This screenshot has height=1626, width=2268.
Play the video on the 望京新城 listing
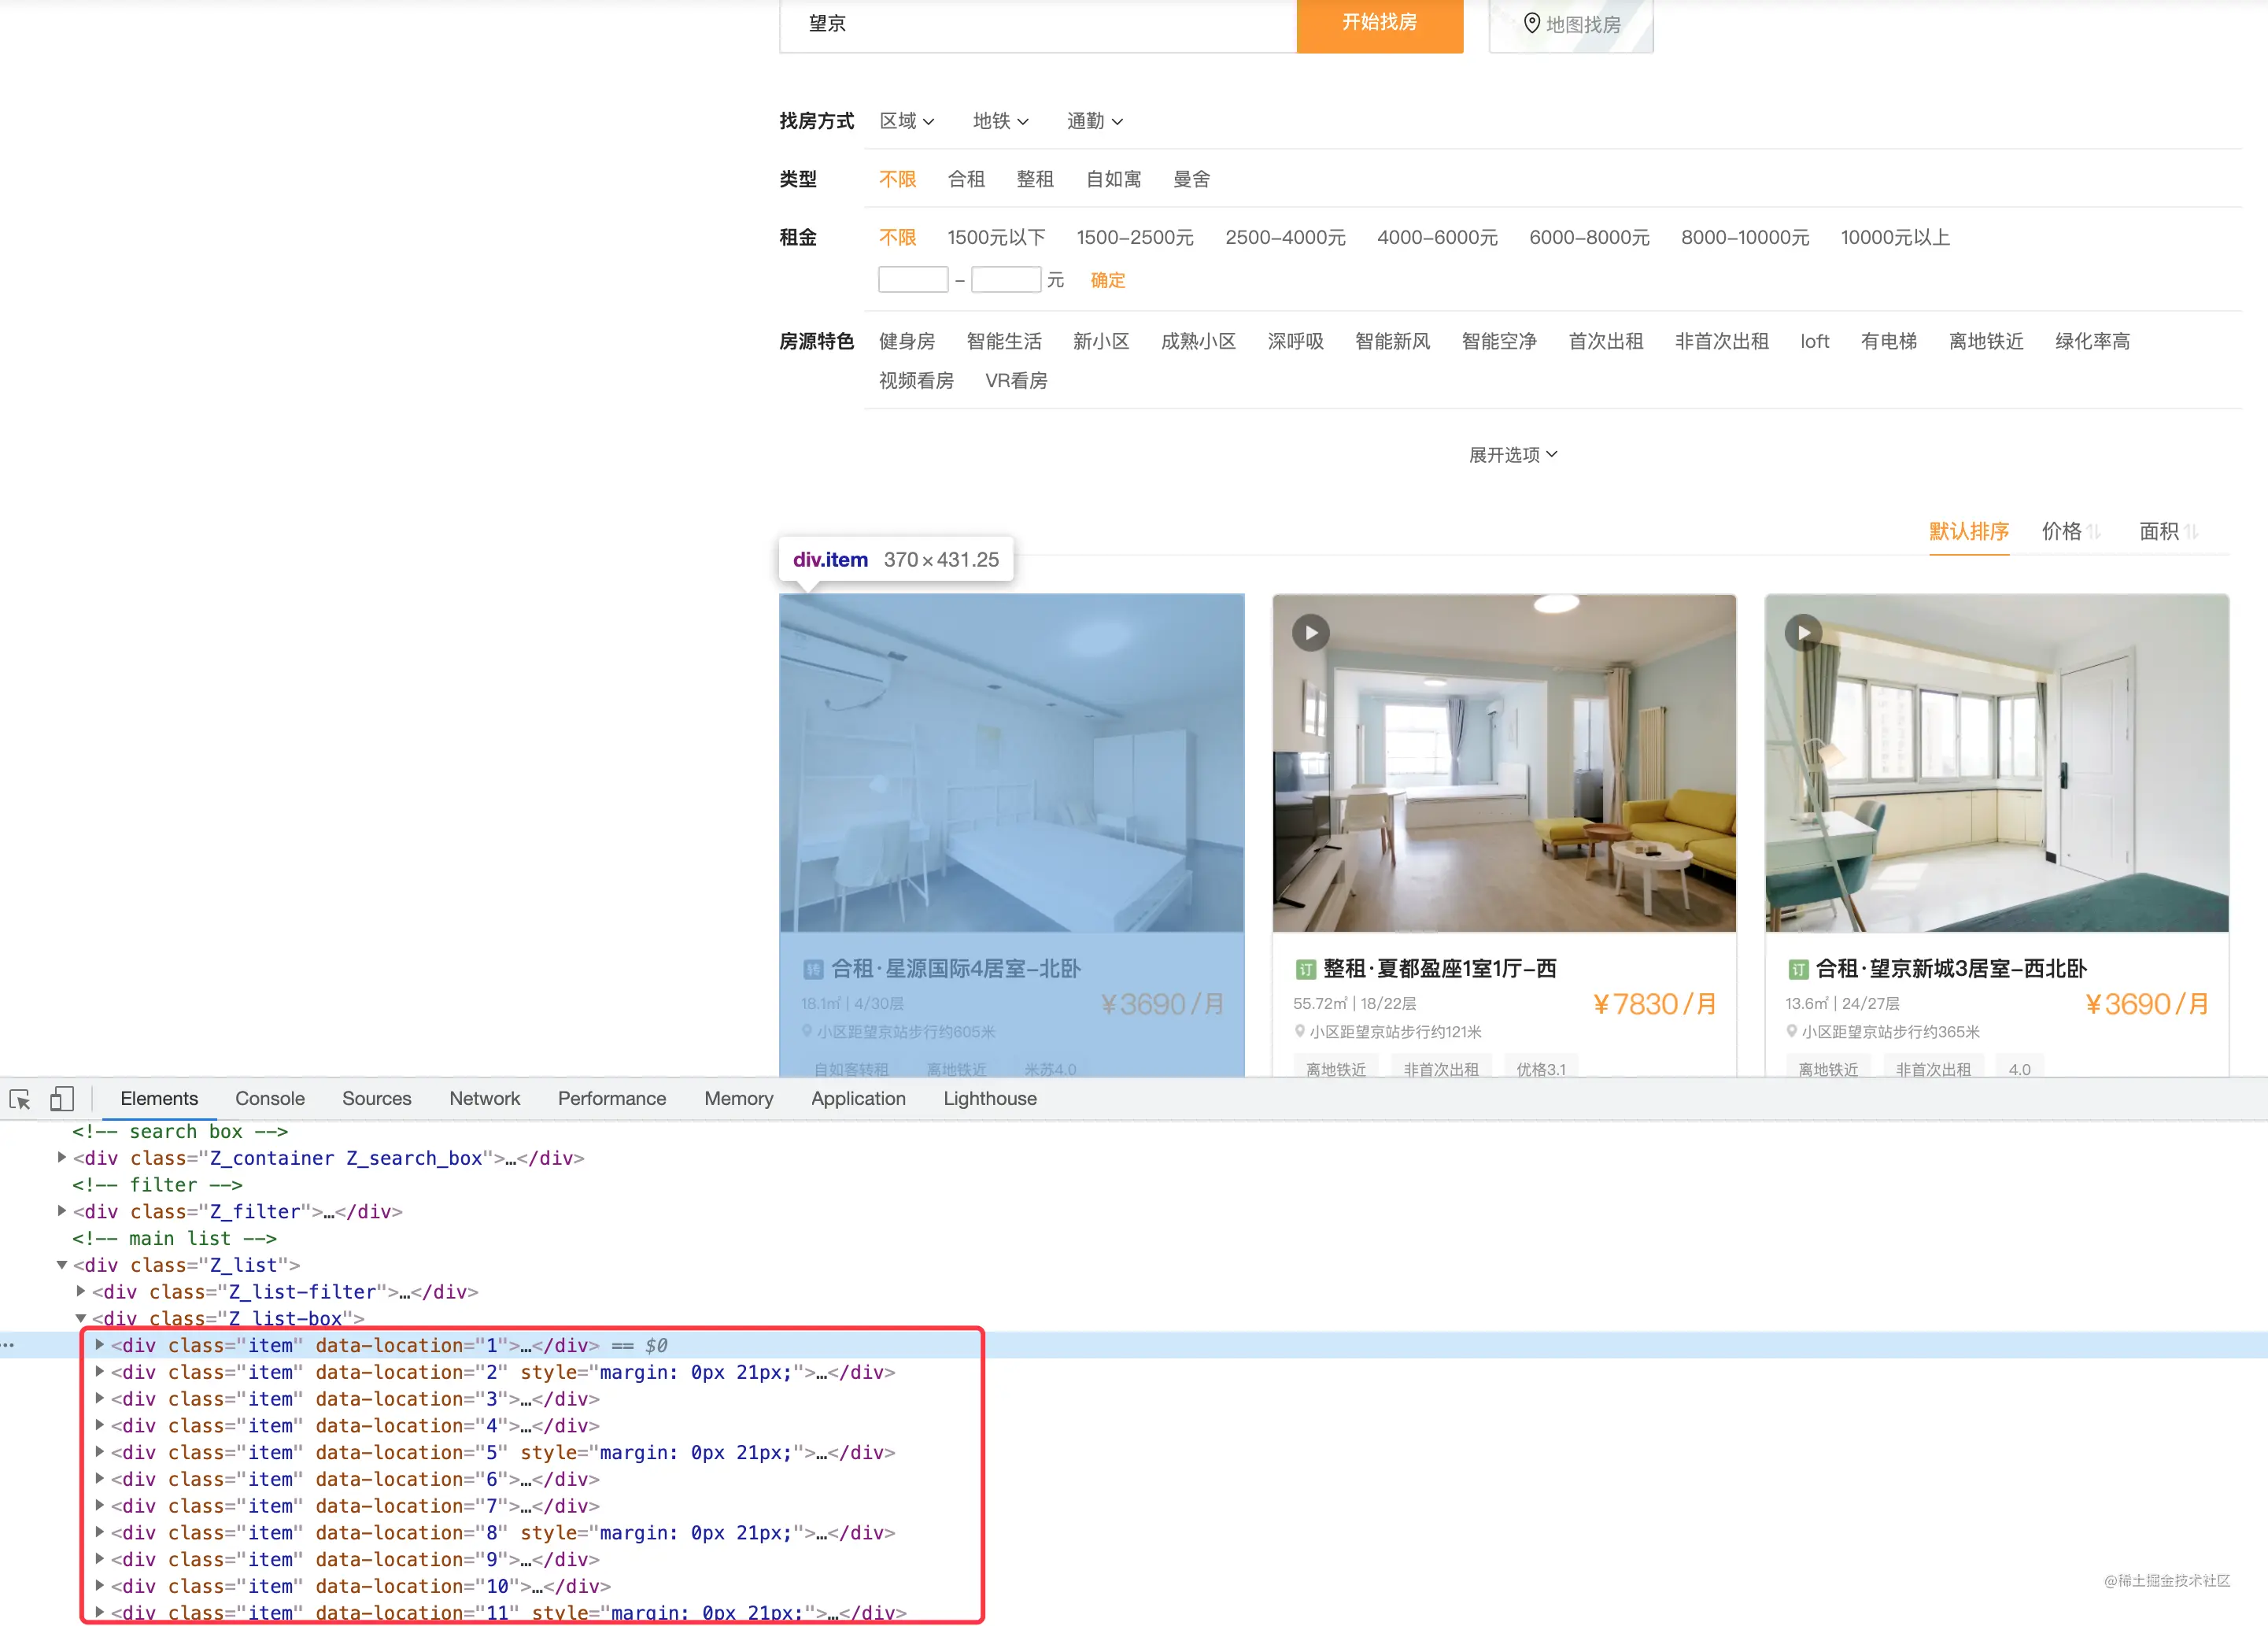[1803, 632]
